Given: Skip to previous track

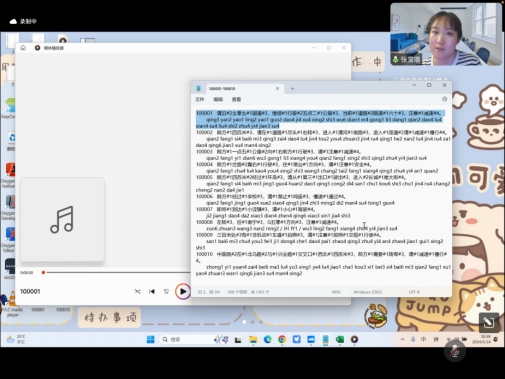Looking at the screenshot, I should coord(152,291).
